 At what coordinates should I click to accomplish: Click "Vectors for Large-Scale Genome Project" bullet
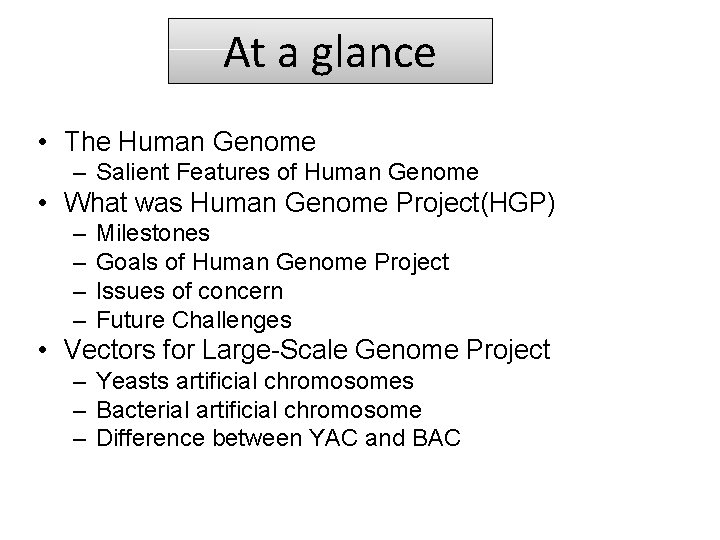pos(307,349)
